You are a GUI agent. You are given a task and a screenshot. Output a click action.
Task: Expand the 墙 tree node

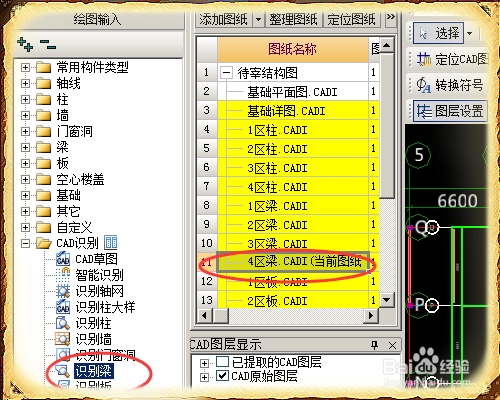click(25, 115)
